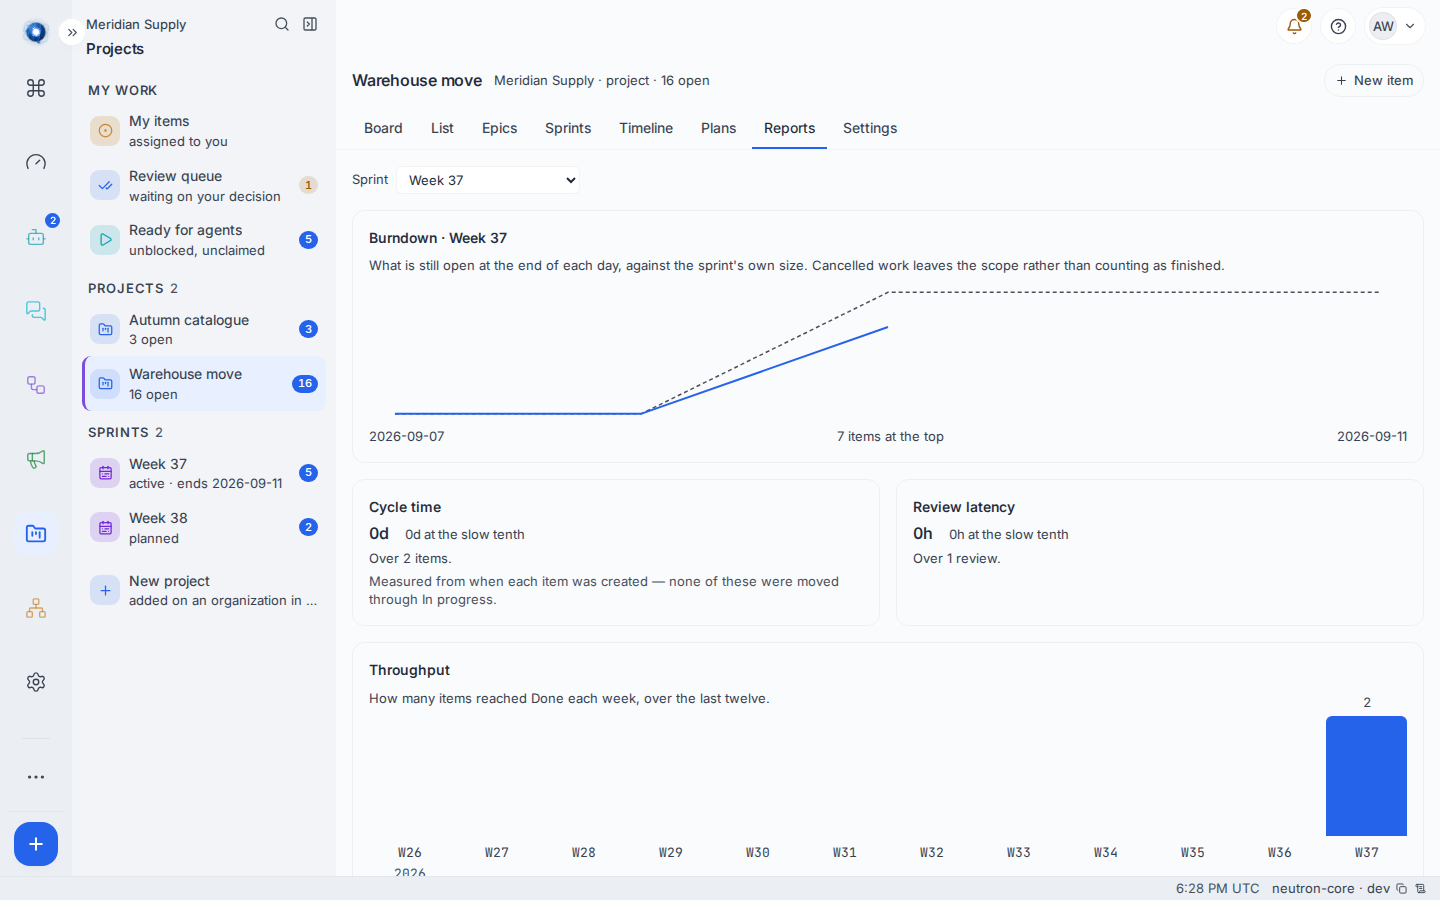Open the conversations chat icon in the rail
The width and height of the screenshot is (1440, 900).
click(36, 310)
